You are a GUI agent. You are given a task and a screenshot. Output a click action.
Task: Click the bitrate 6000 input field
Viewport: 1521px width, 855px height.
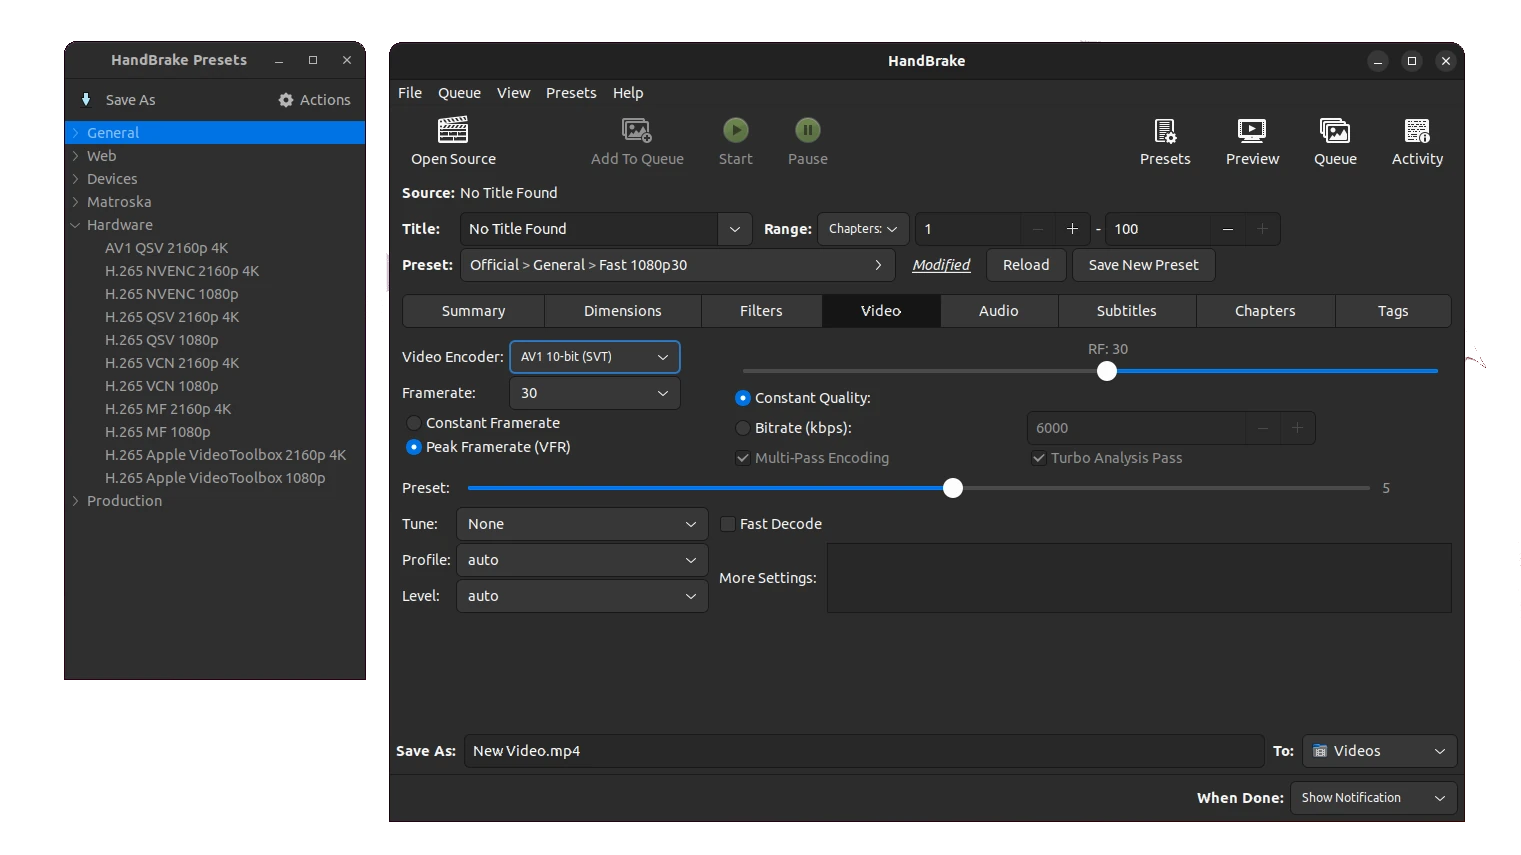[1137, 428]
